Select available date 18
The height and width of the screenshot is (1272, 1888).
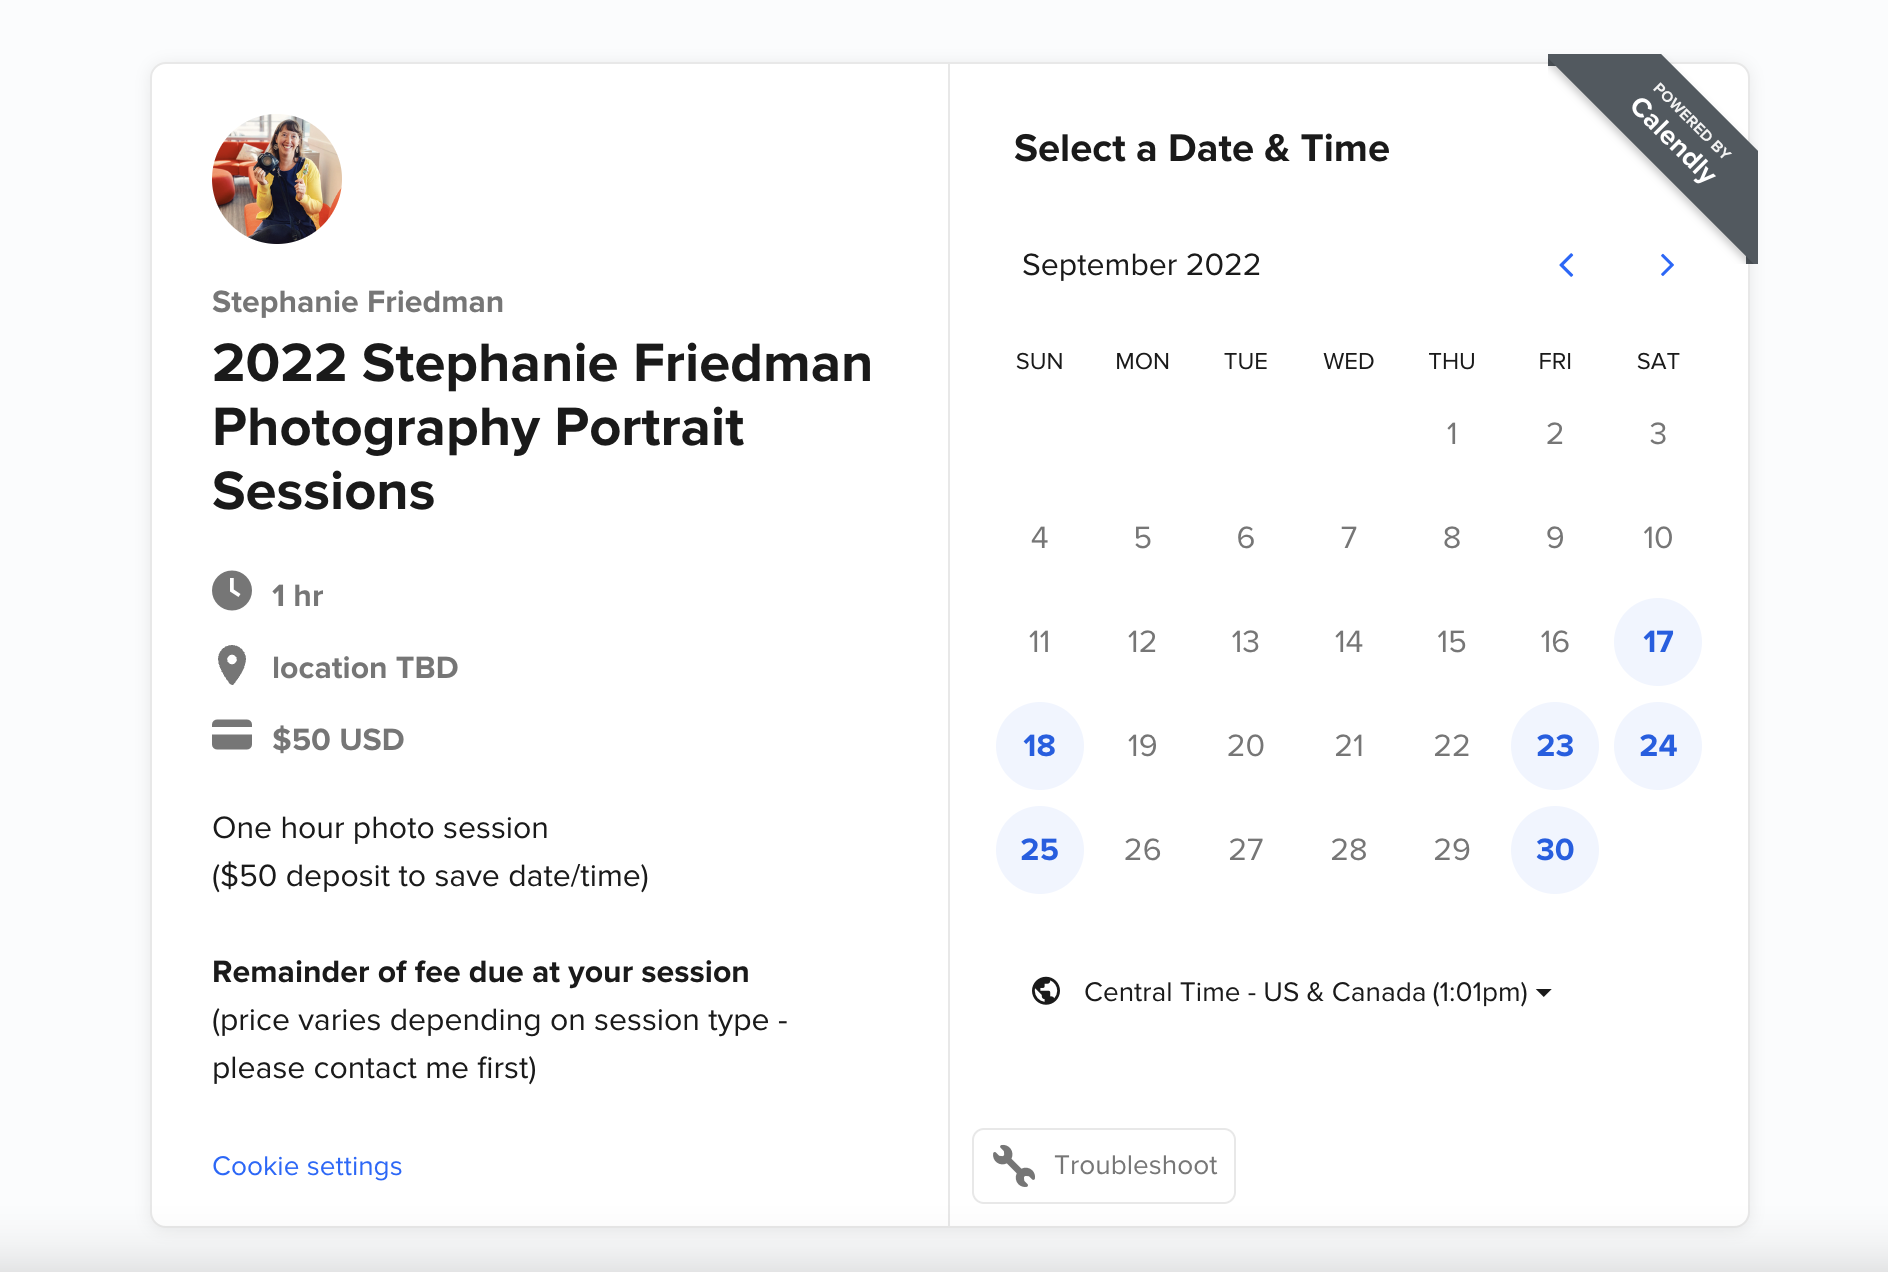(x=1039, y=746)
